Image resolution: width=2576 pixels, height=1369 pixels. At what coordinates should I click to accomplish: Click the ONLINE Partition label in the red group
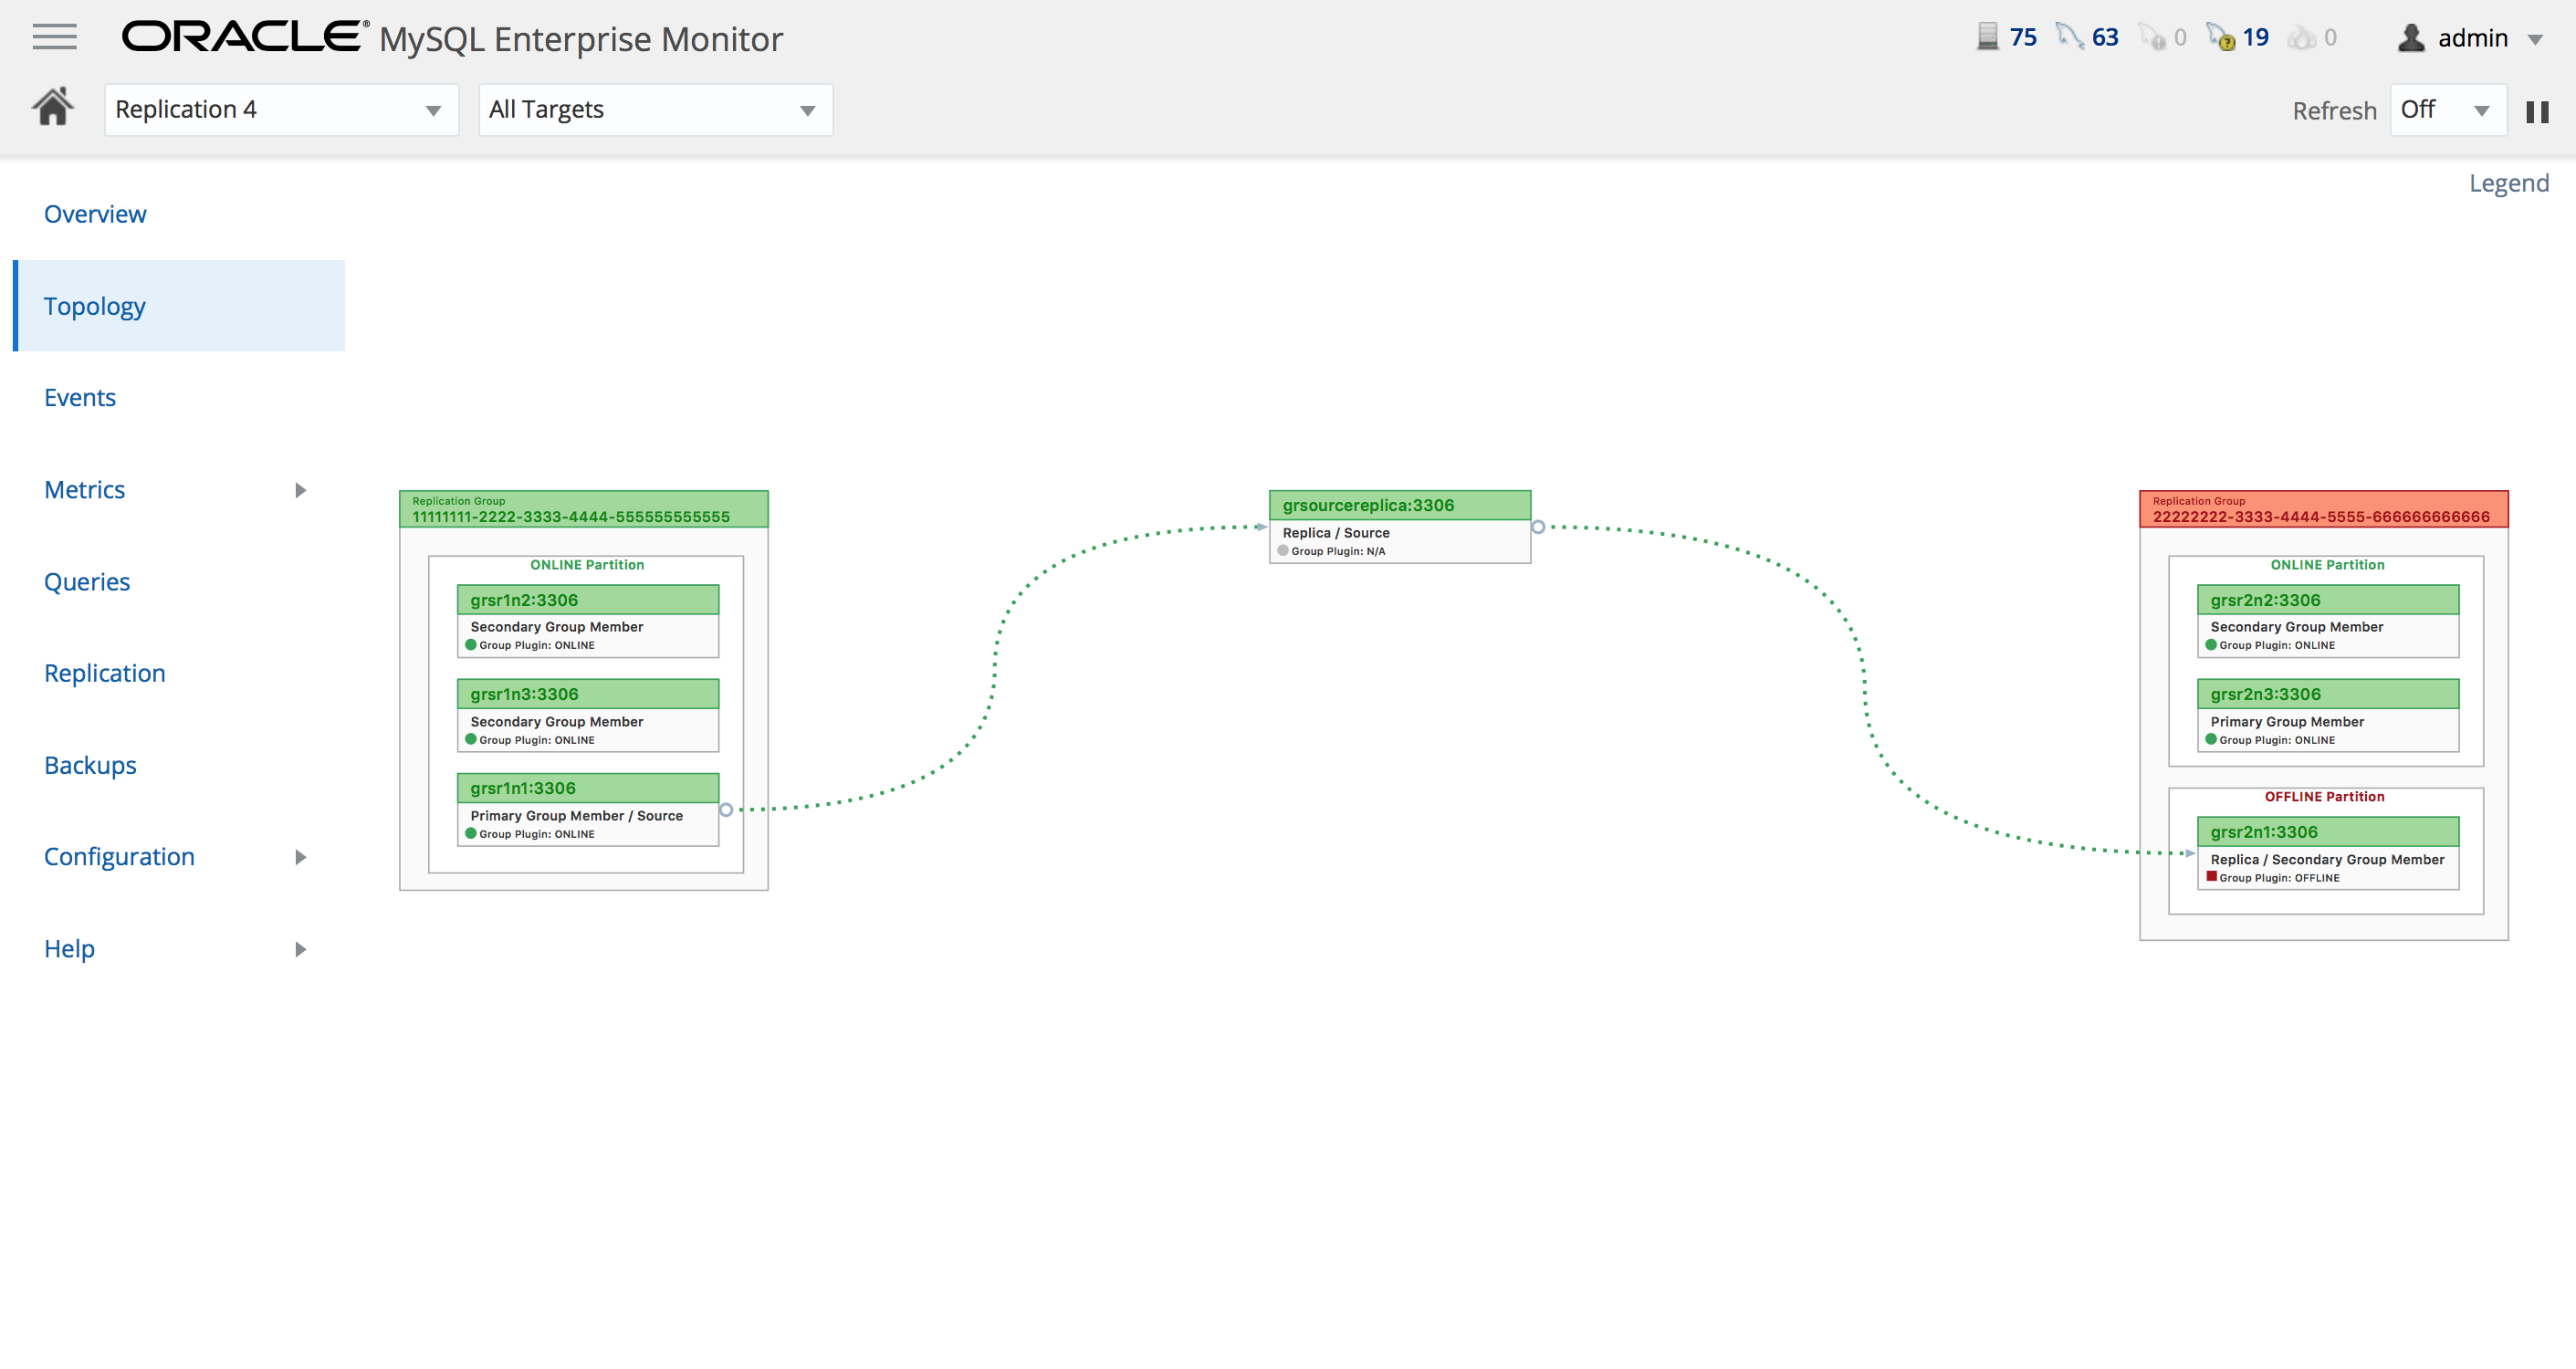click(x=2327, y=565)
